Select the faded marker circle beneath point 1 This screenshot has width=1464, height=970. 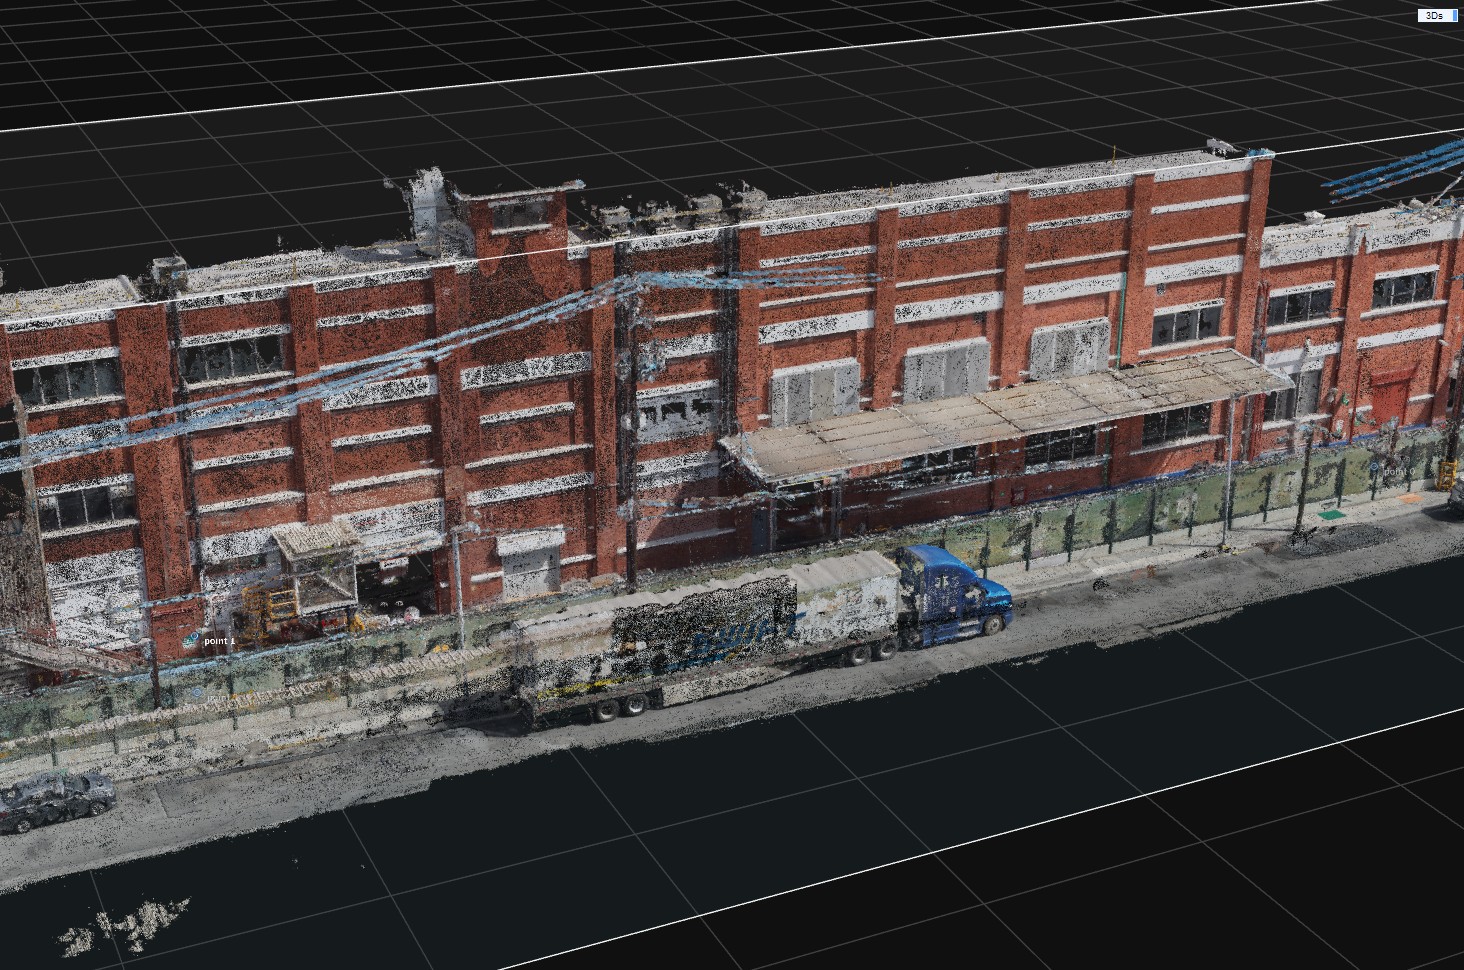tap(198, 693)
